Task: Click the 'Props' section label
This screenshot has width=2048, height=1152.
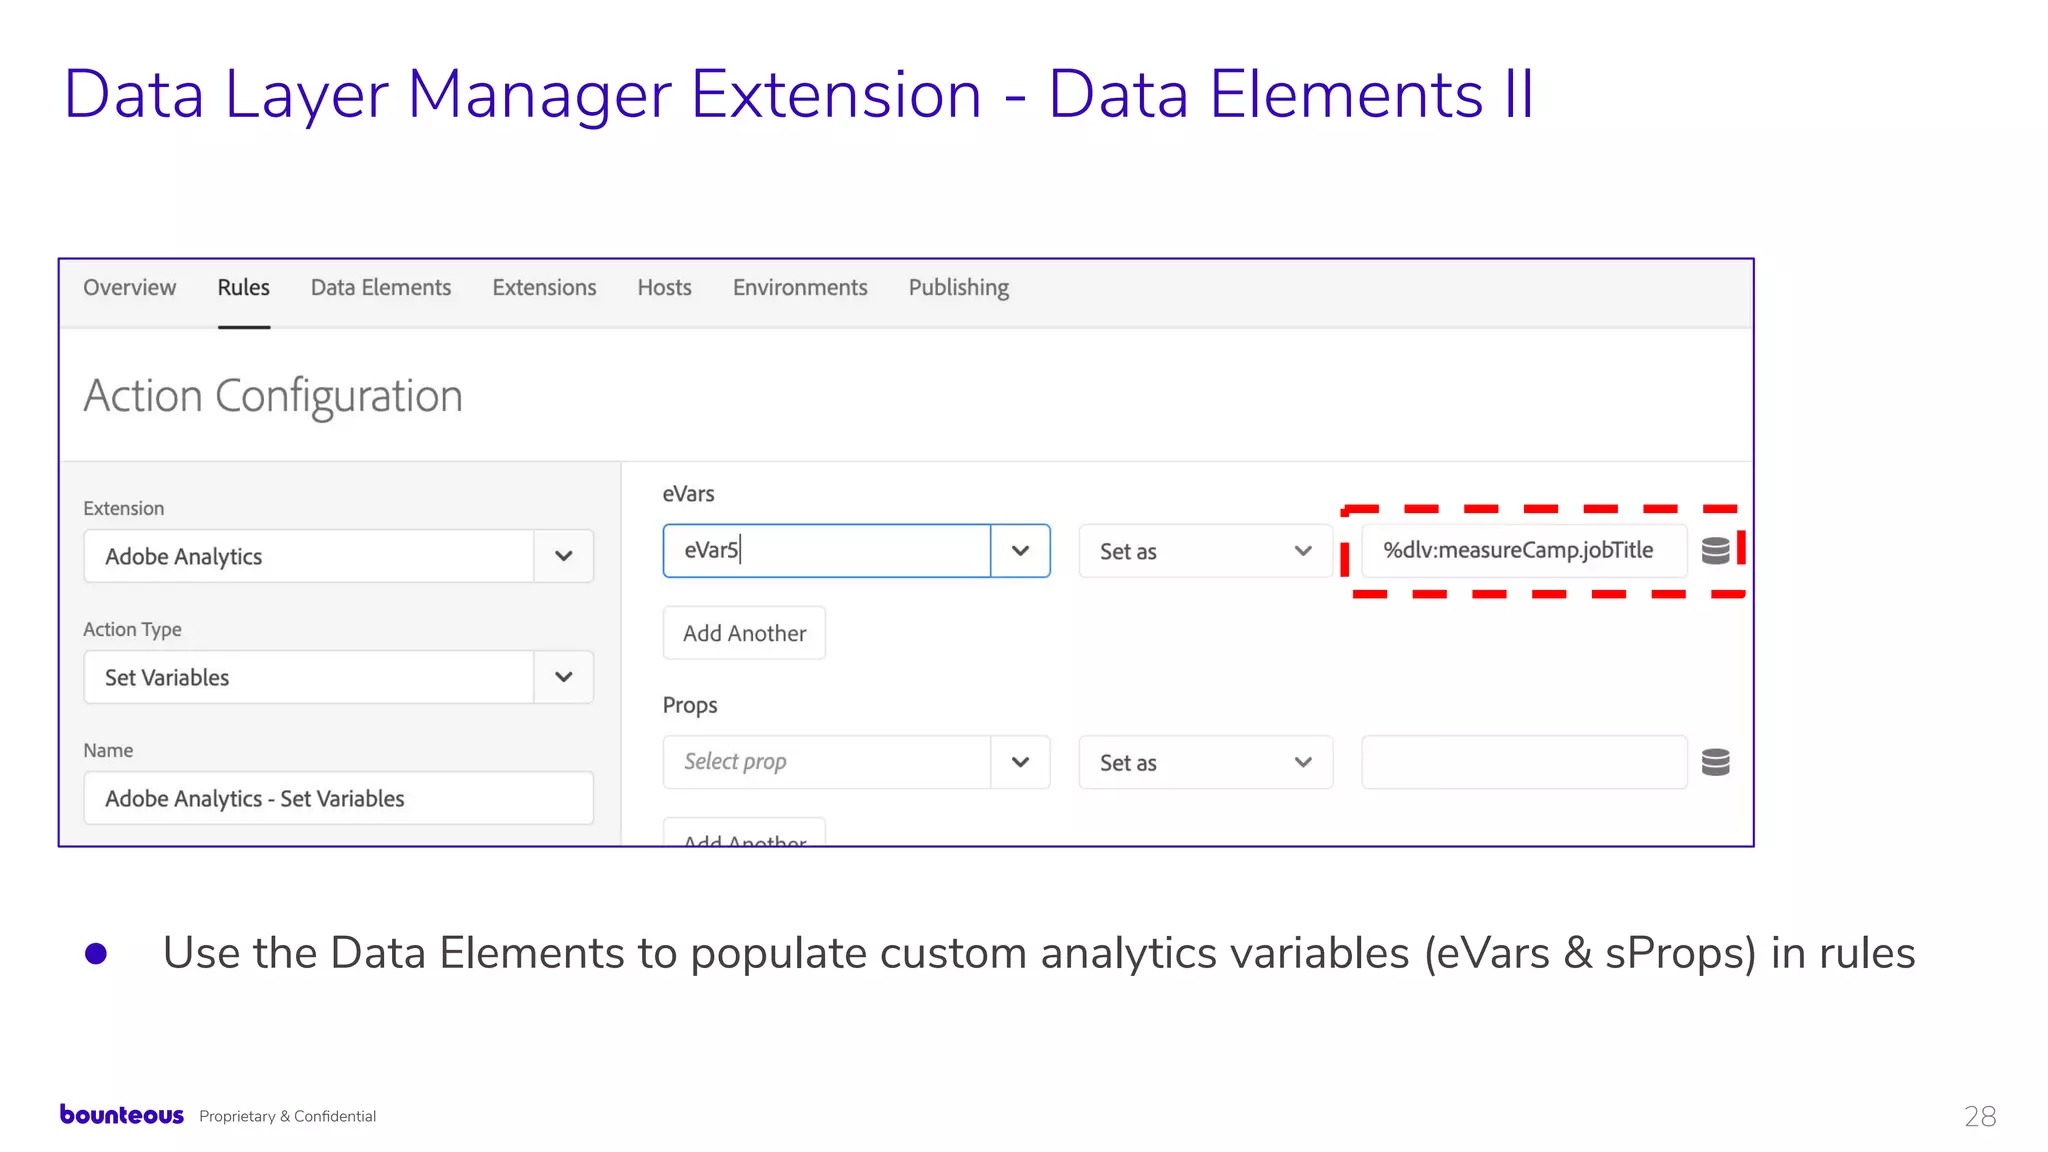Action: 690,705
